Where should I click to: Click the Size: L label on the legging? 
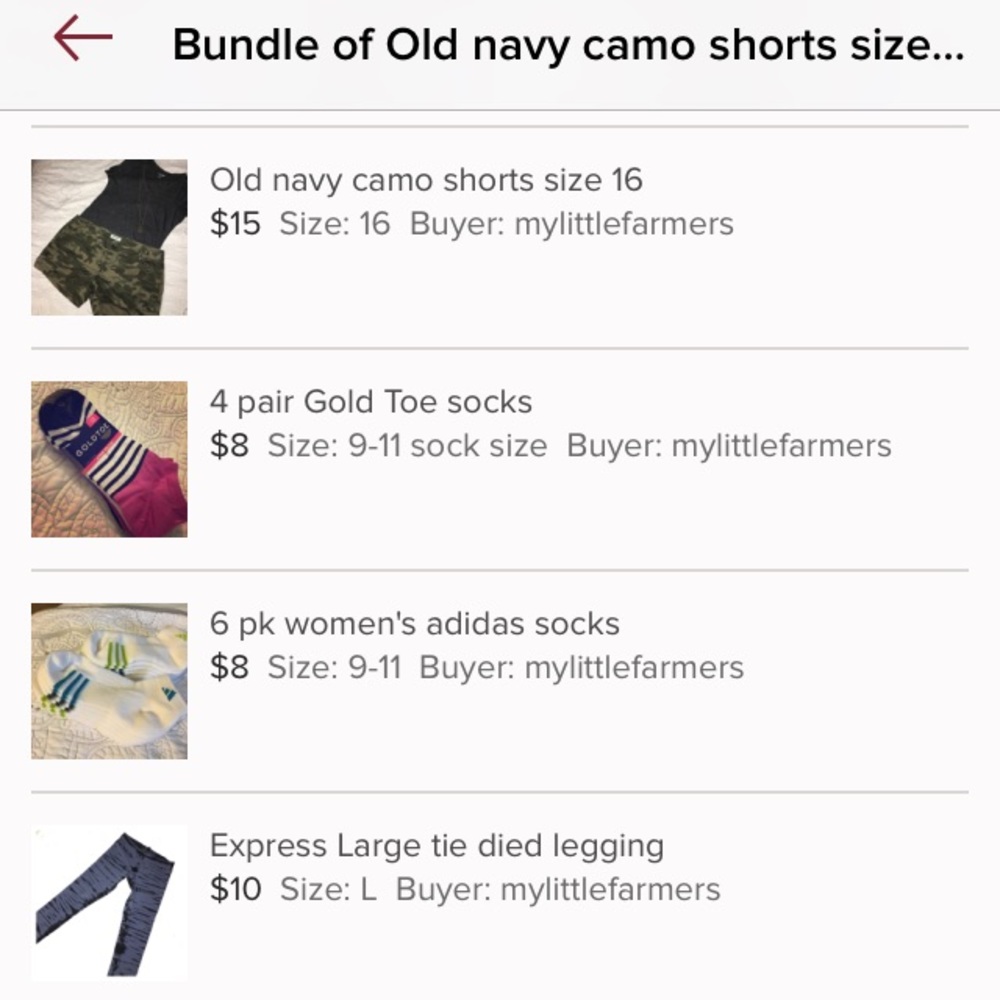334,889
